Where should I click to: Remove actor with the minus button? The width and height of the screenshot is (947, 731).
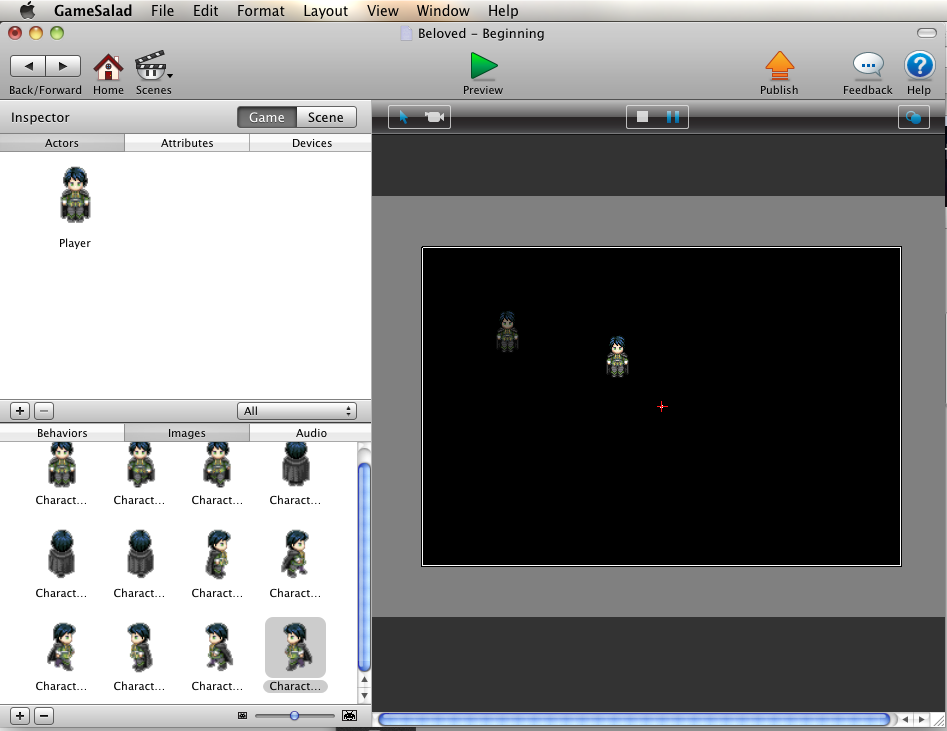pos(43,411)
